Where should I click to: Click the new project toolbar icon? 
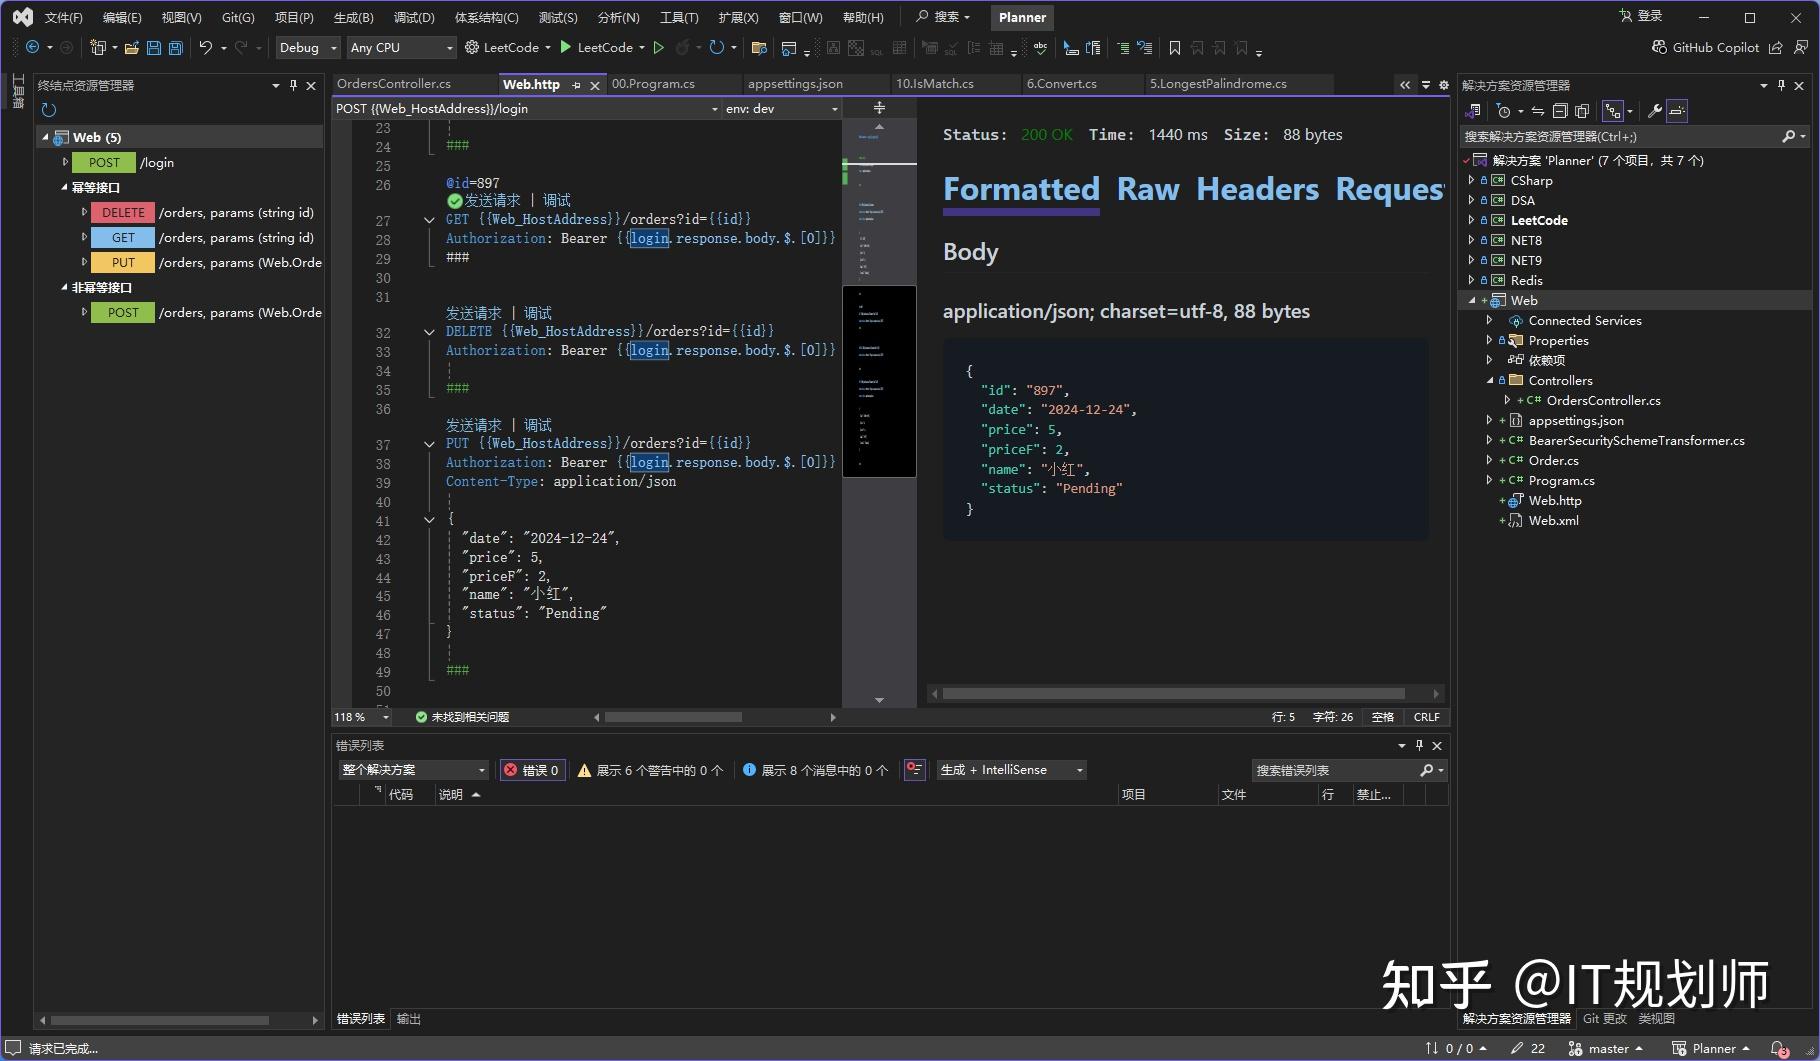pos(98,47)
